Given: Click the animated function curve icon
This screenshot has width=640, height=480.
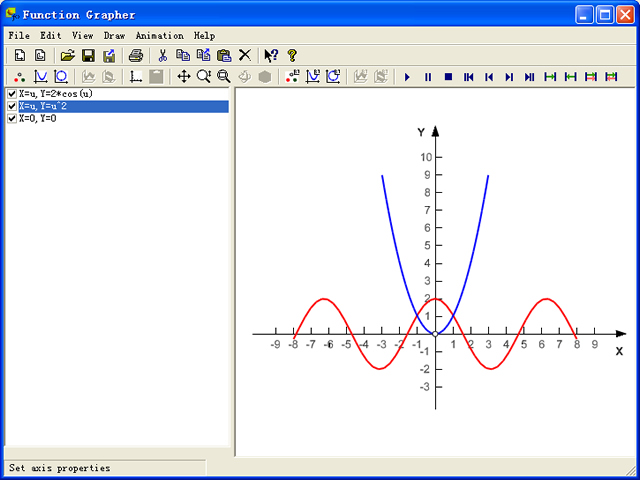Looking at the screenshot, I should click(313, 76).
